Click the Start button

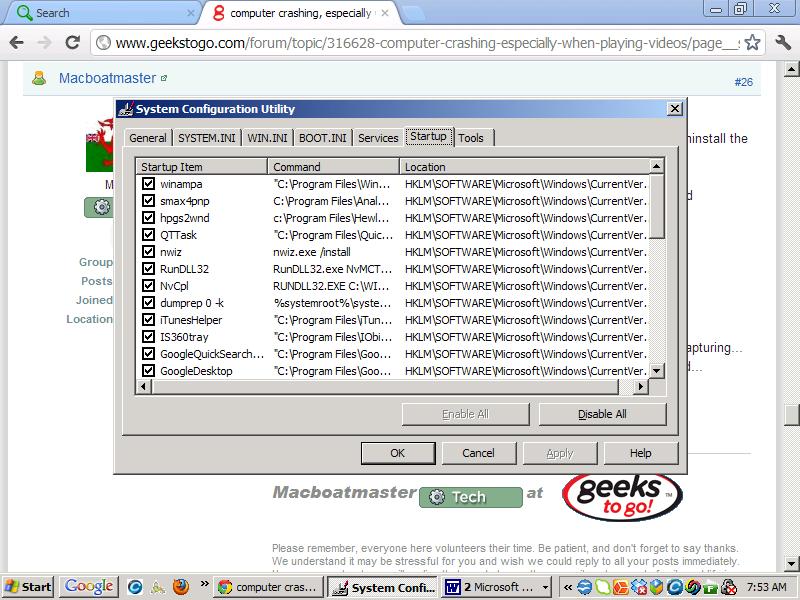29,587
